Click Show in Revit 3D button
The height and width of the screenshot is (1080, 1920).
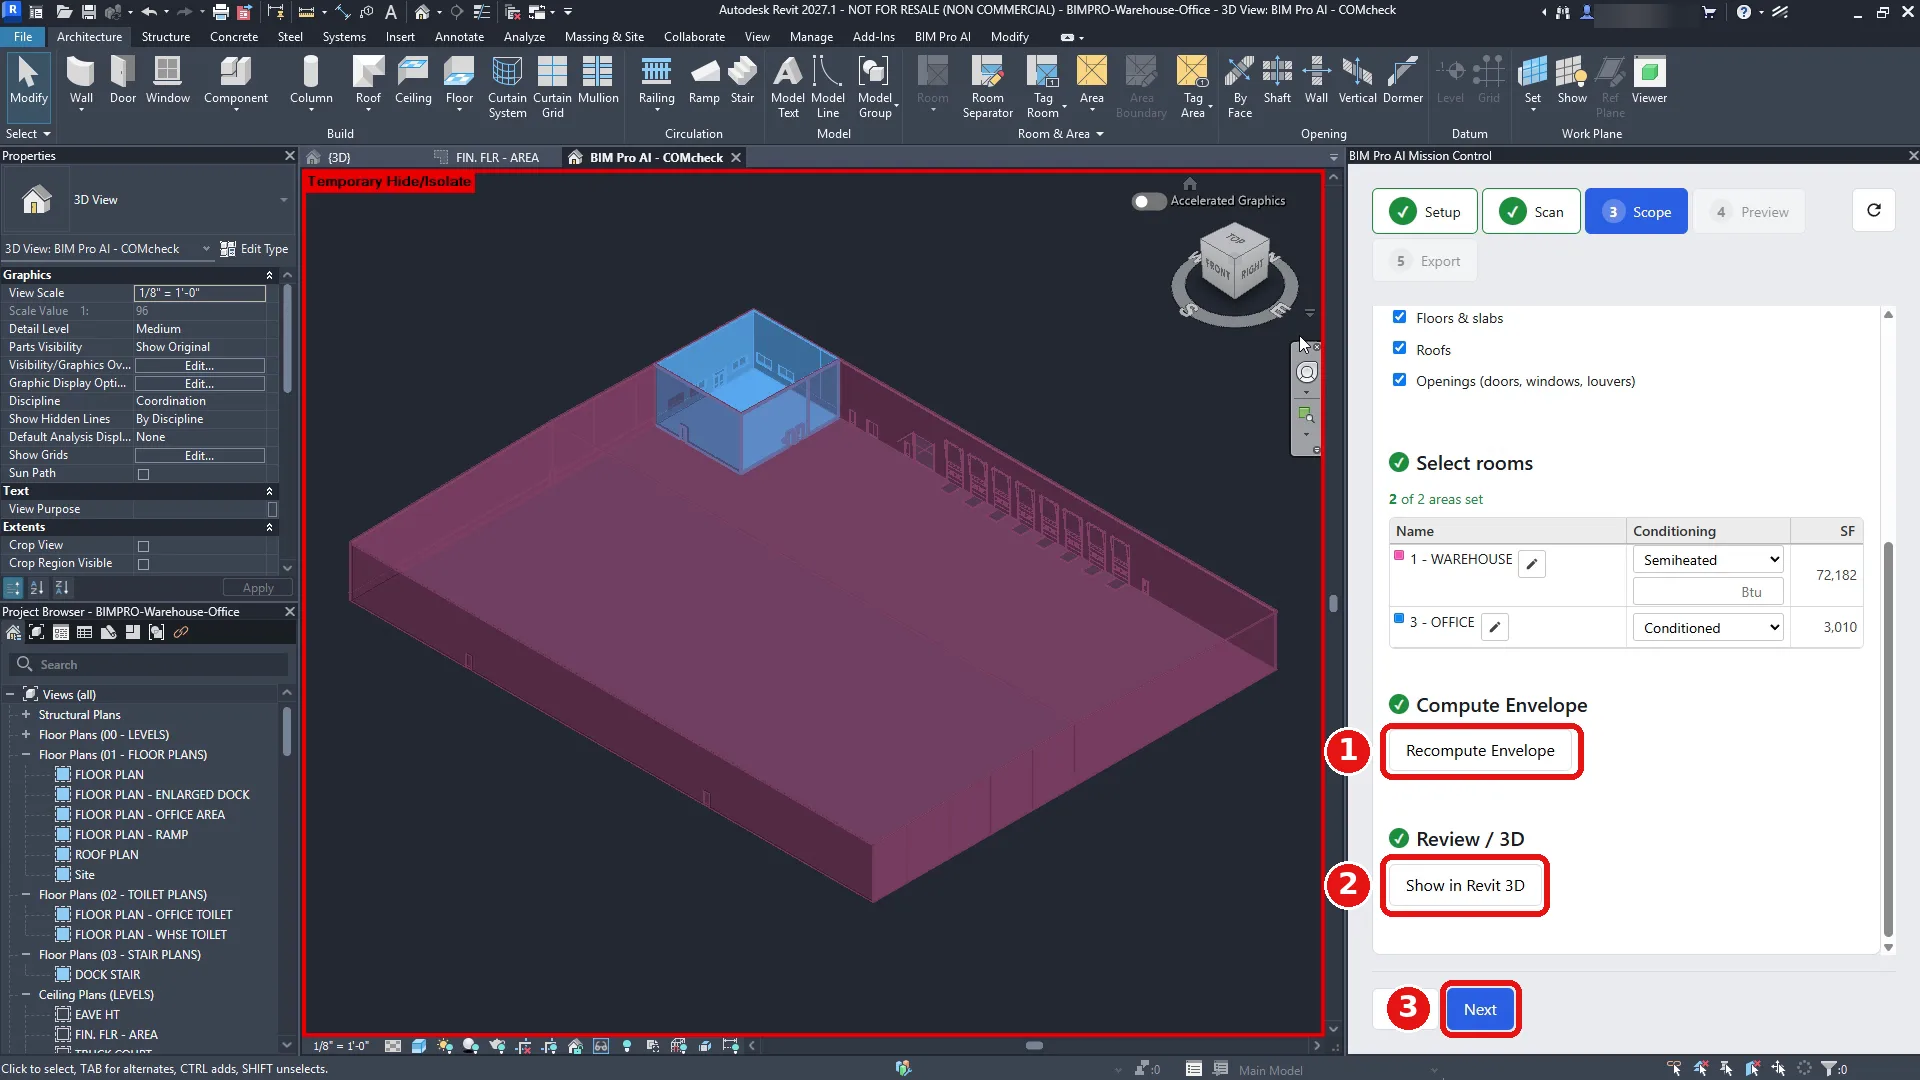pos(1465,886)
